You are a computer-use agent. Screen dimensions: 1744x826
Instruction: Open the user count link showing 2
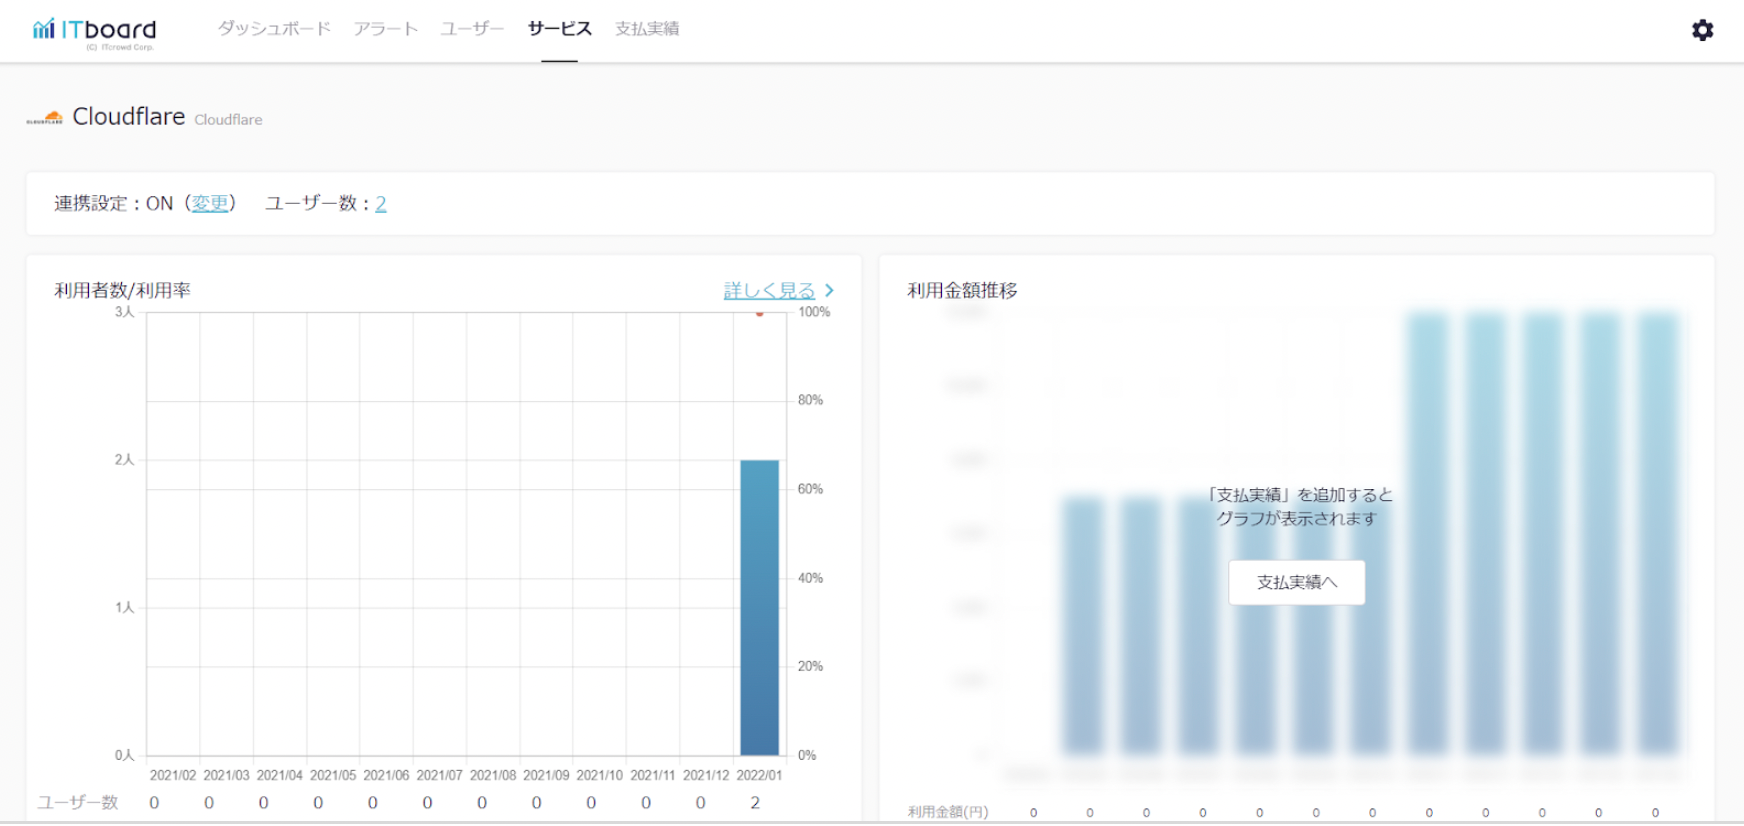coord(381,204)
